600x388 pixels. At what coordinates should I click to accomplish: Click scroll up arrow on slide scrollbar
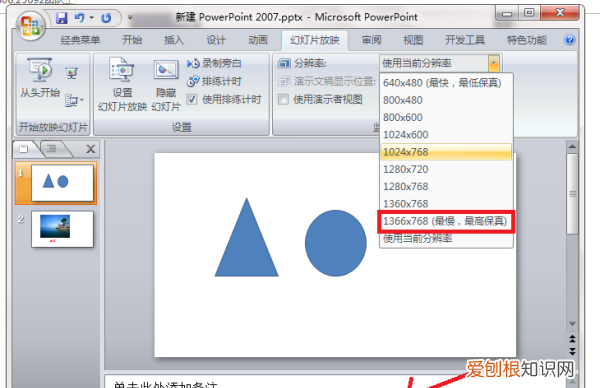(x=572, y=147)
